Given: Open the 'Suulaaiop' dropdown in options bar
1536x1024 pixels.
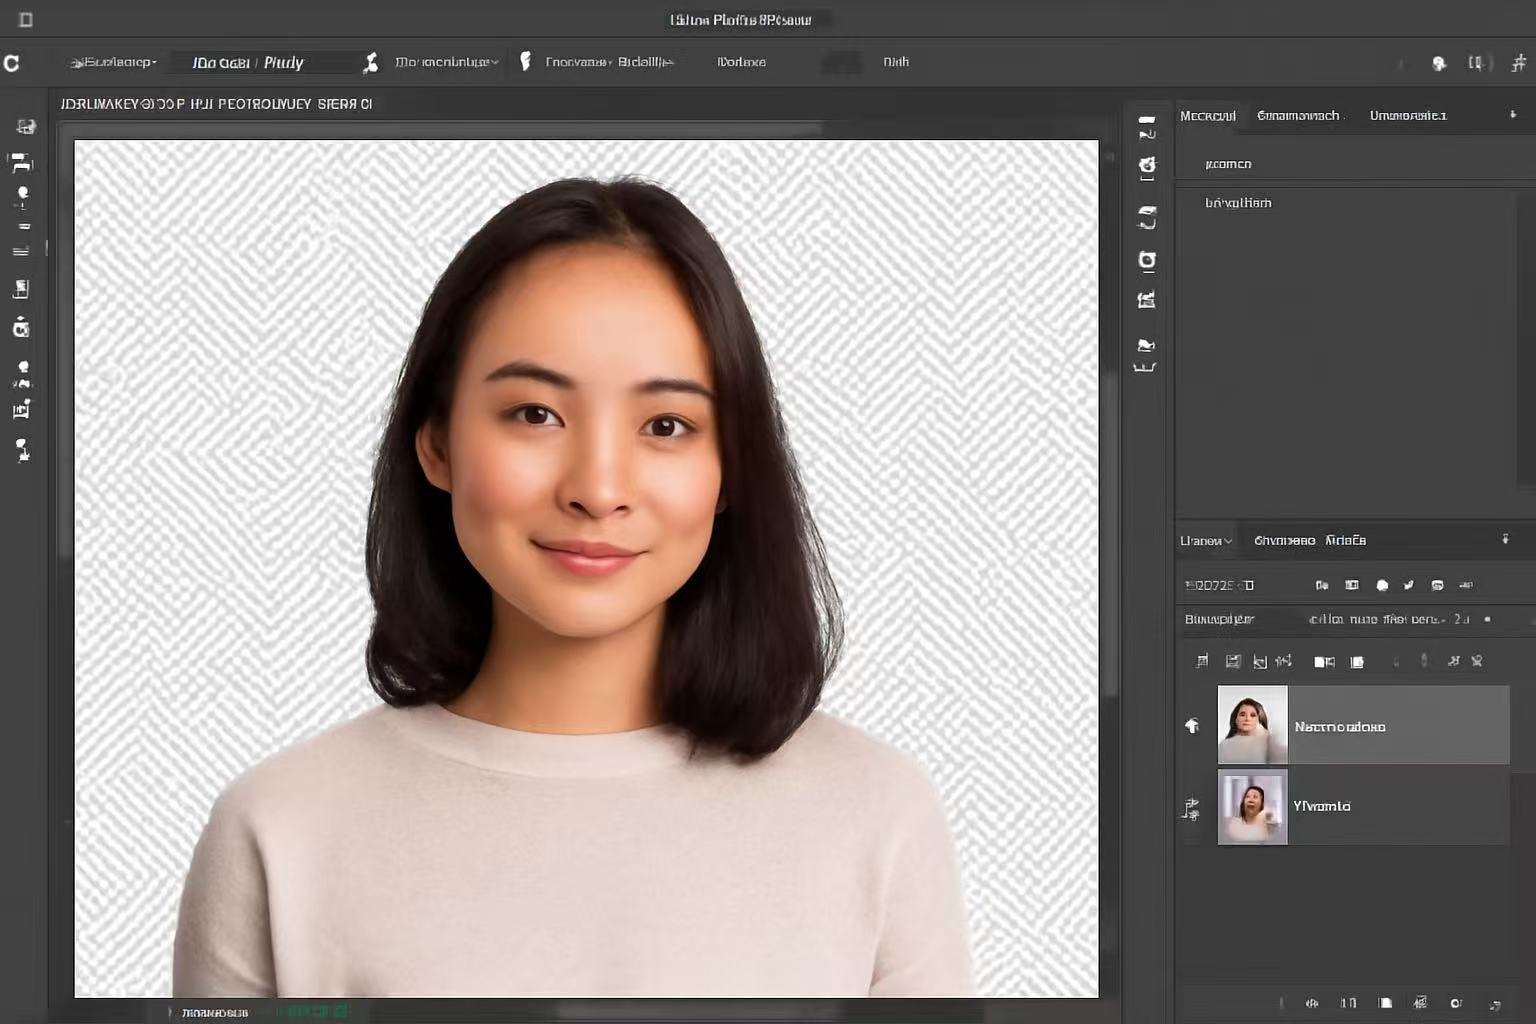Looking at the screenshot, I should 113,62.
